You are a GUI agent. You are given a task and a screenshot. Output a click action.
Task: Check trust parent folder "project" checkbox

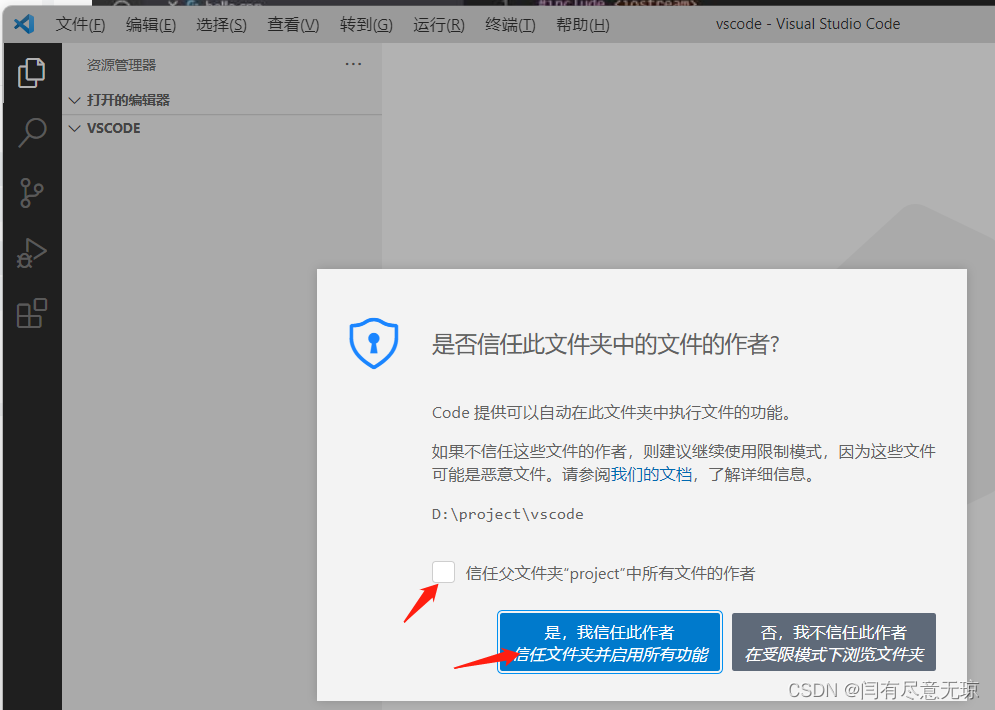444,572
